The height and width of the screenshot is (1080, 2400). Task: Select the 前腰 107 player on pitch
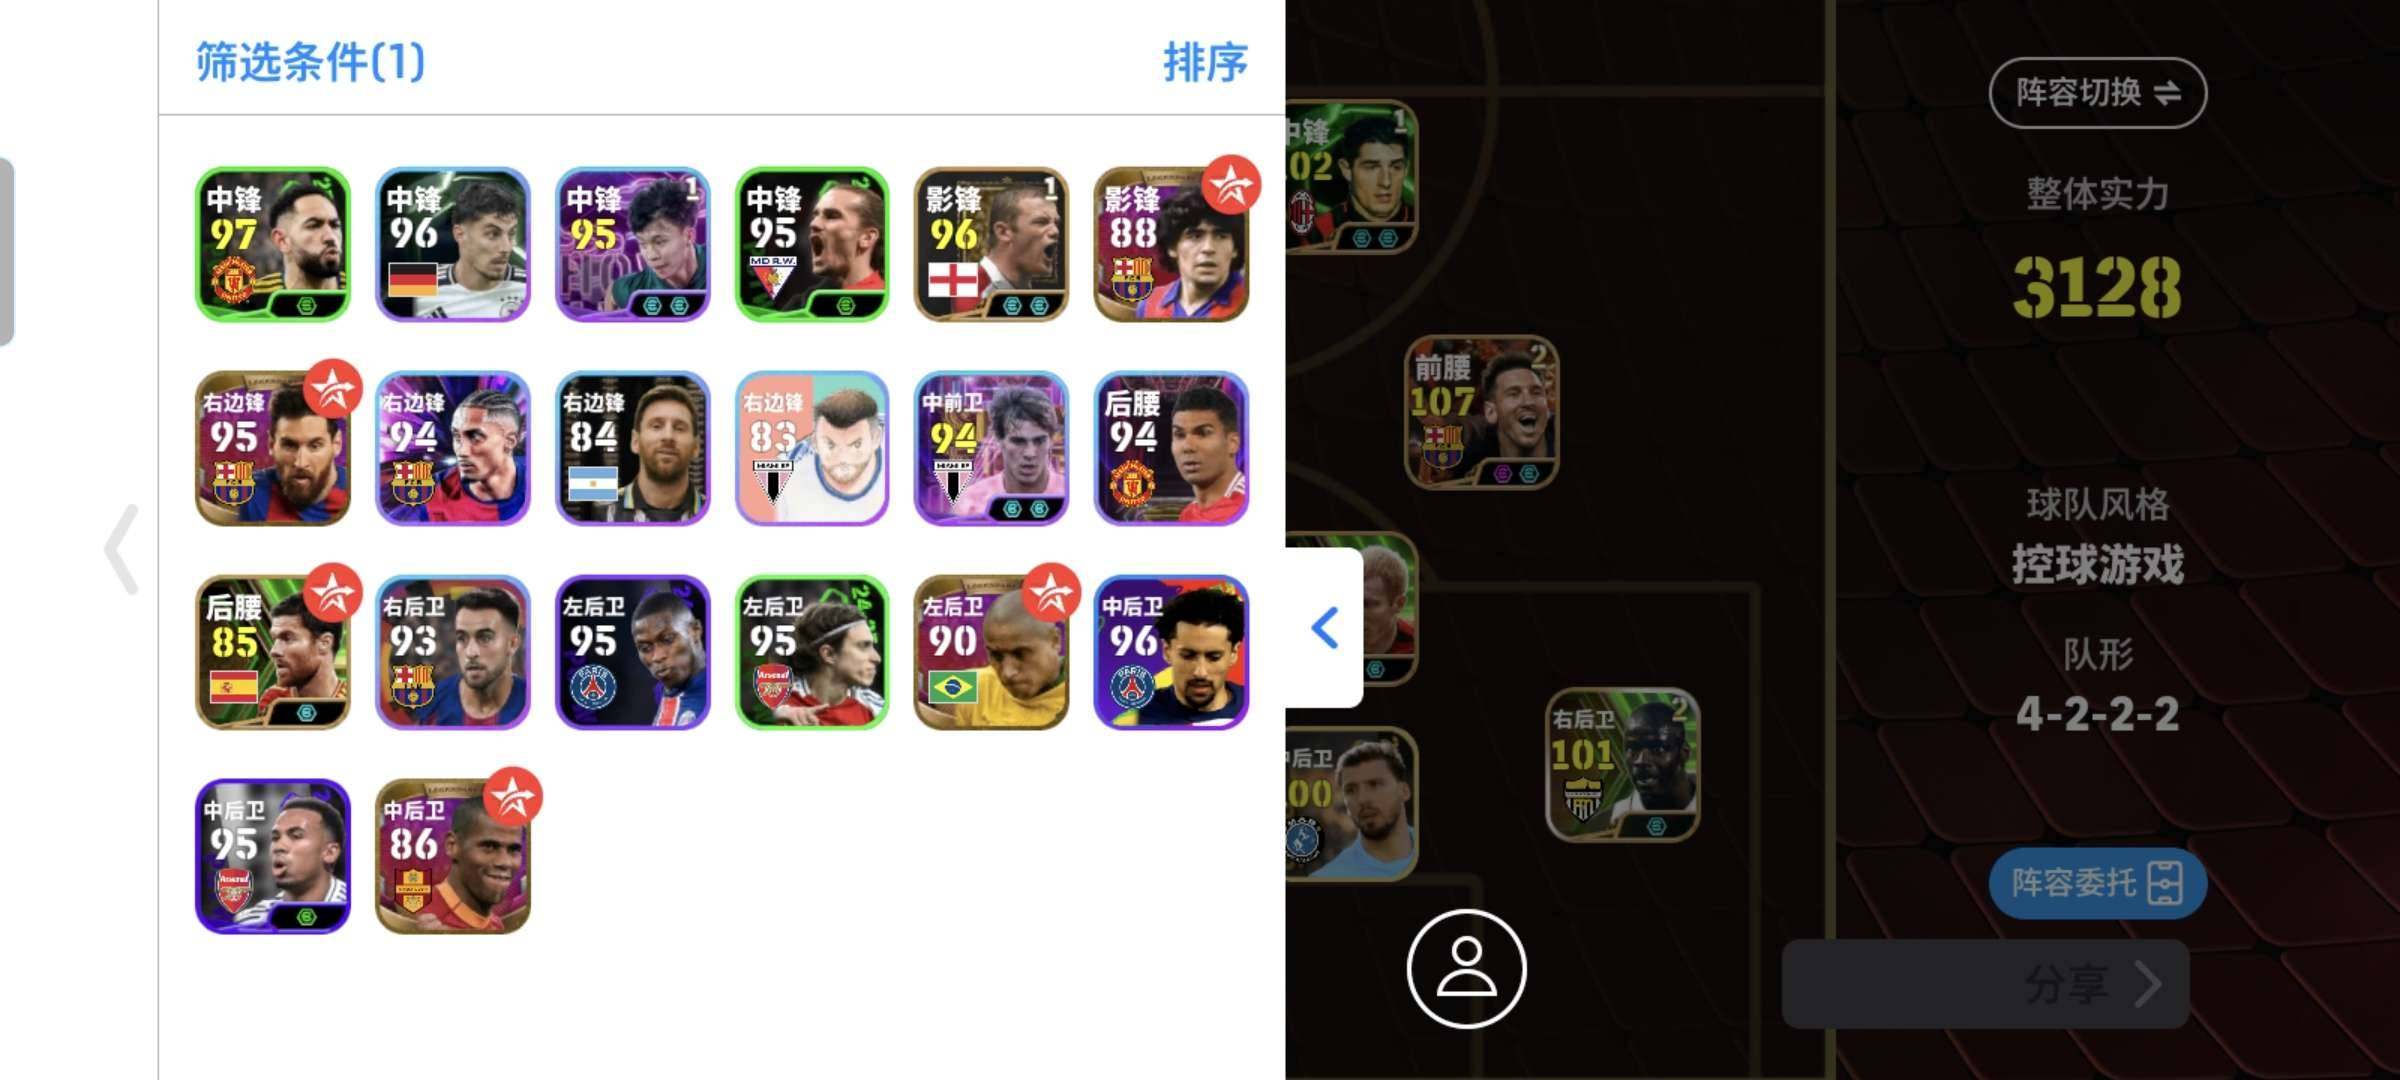(x=1481, y=412)
